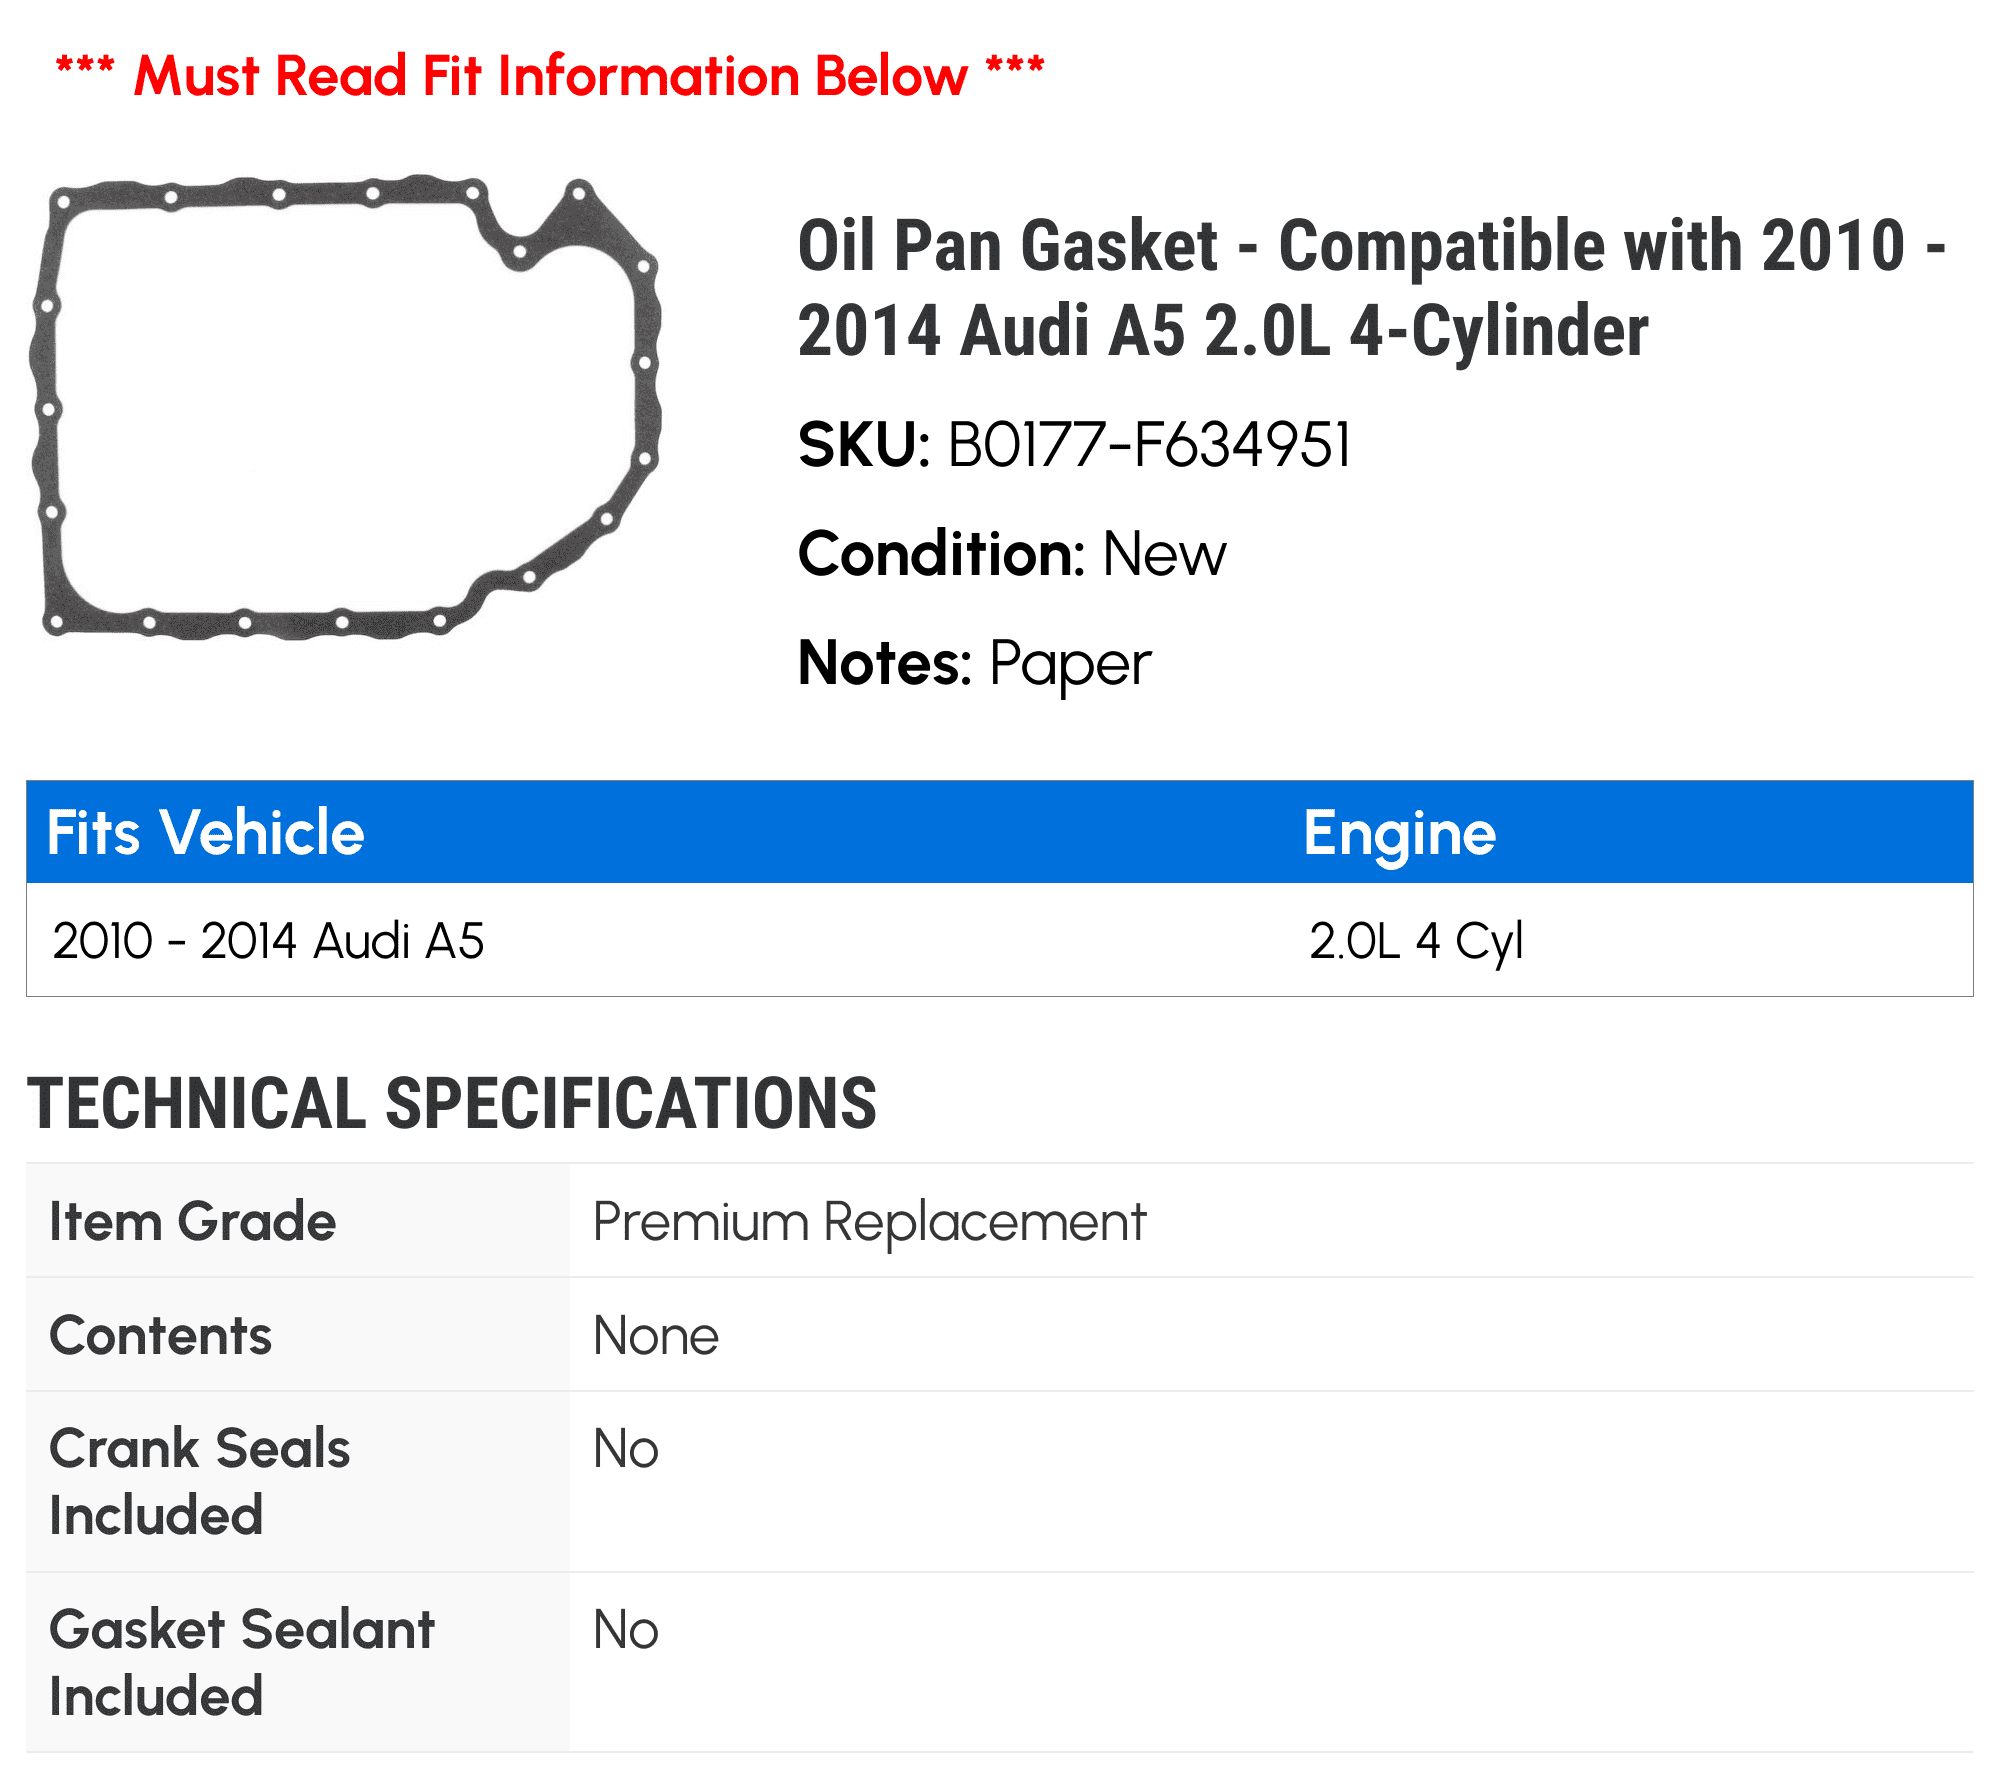This screenshot has height=1779, width=2000.
Task: Click the Technical Specifications heading
Action: [x=452, y=1104]
